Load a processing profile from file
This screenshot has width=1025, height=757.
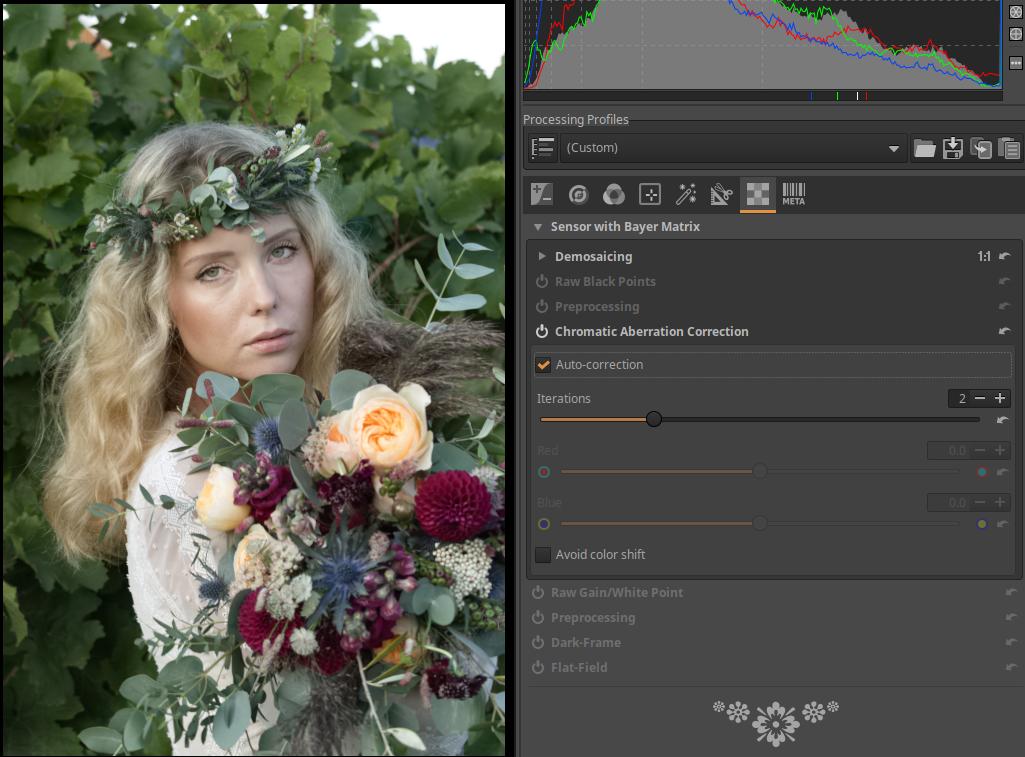point(925,148)
